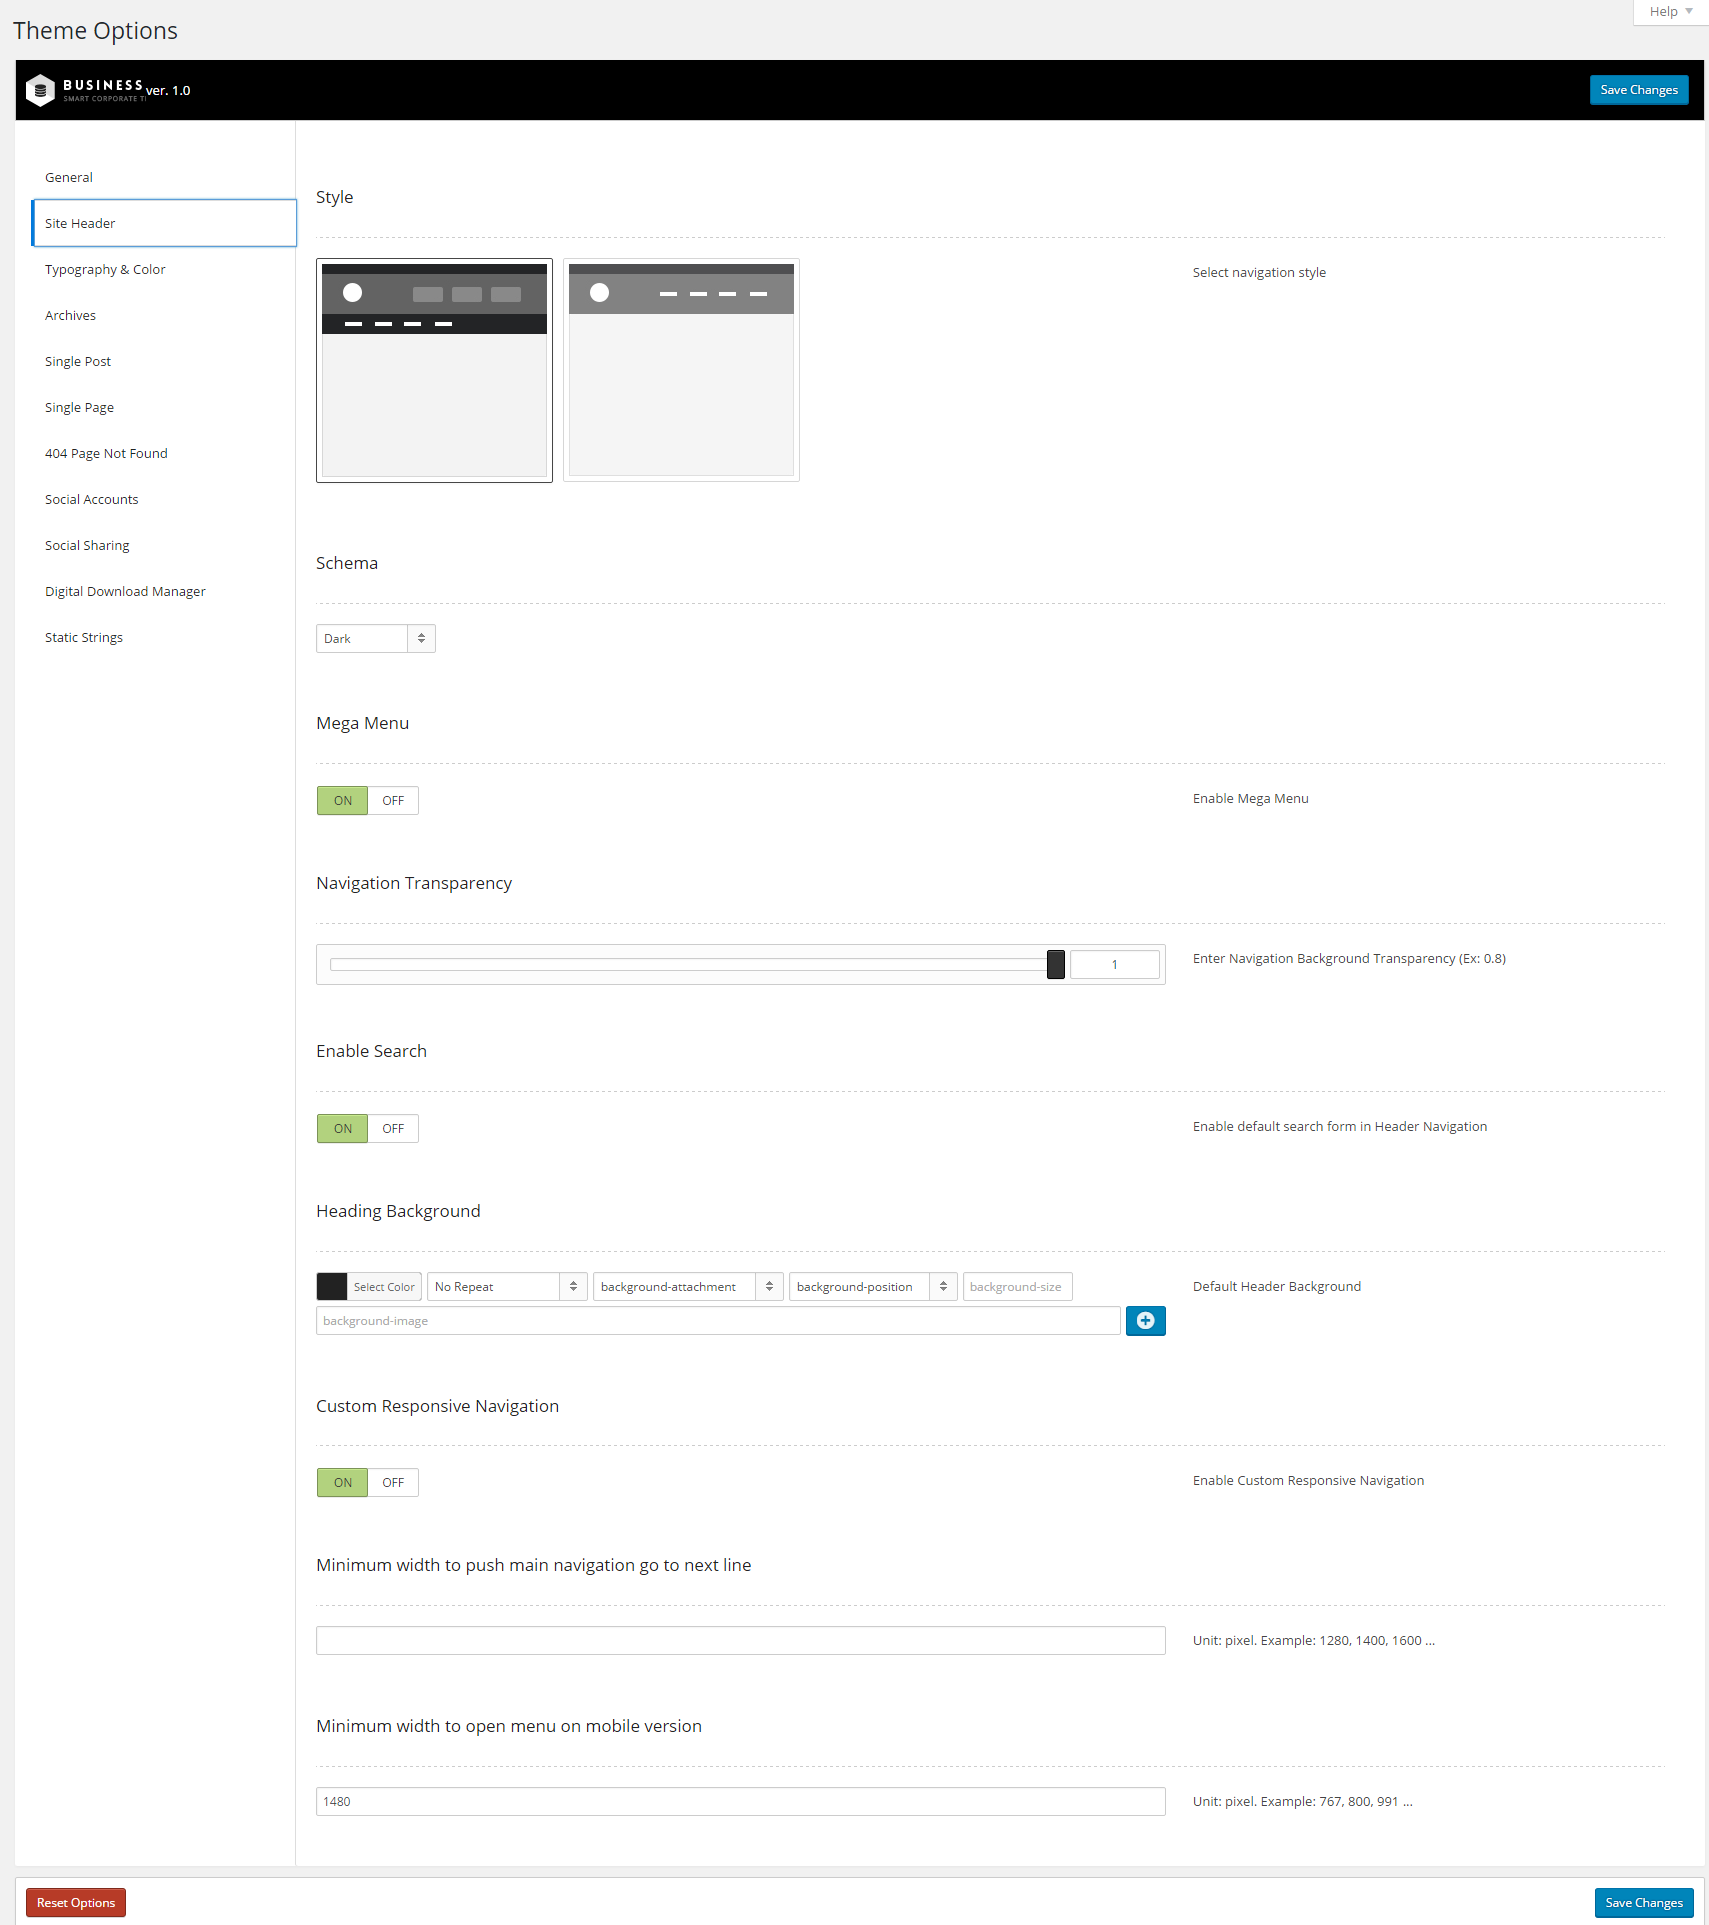Expand the background-attachment dropdown

pyautogui.click(x=687, y=1287)
